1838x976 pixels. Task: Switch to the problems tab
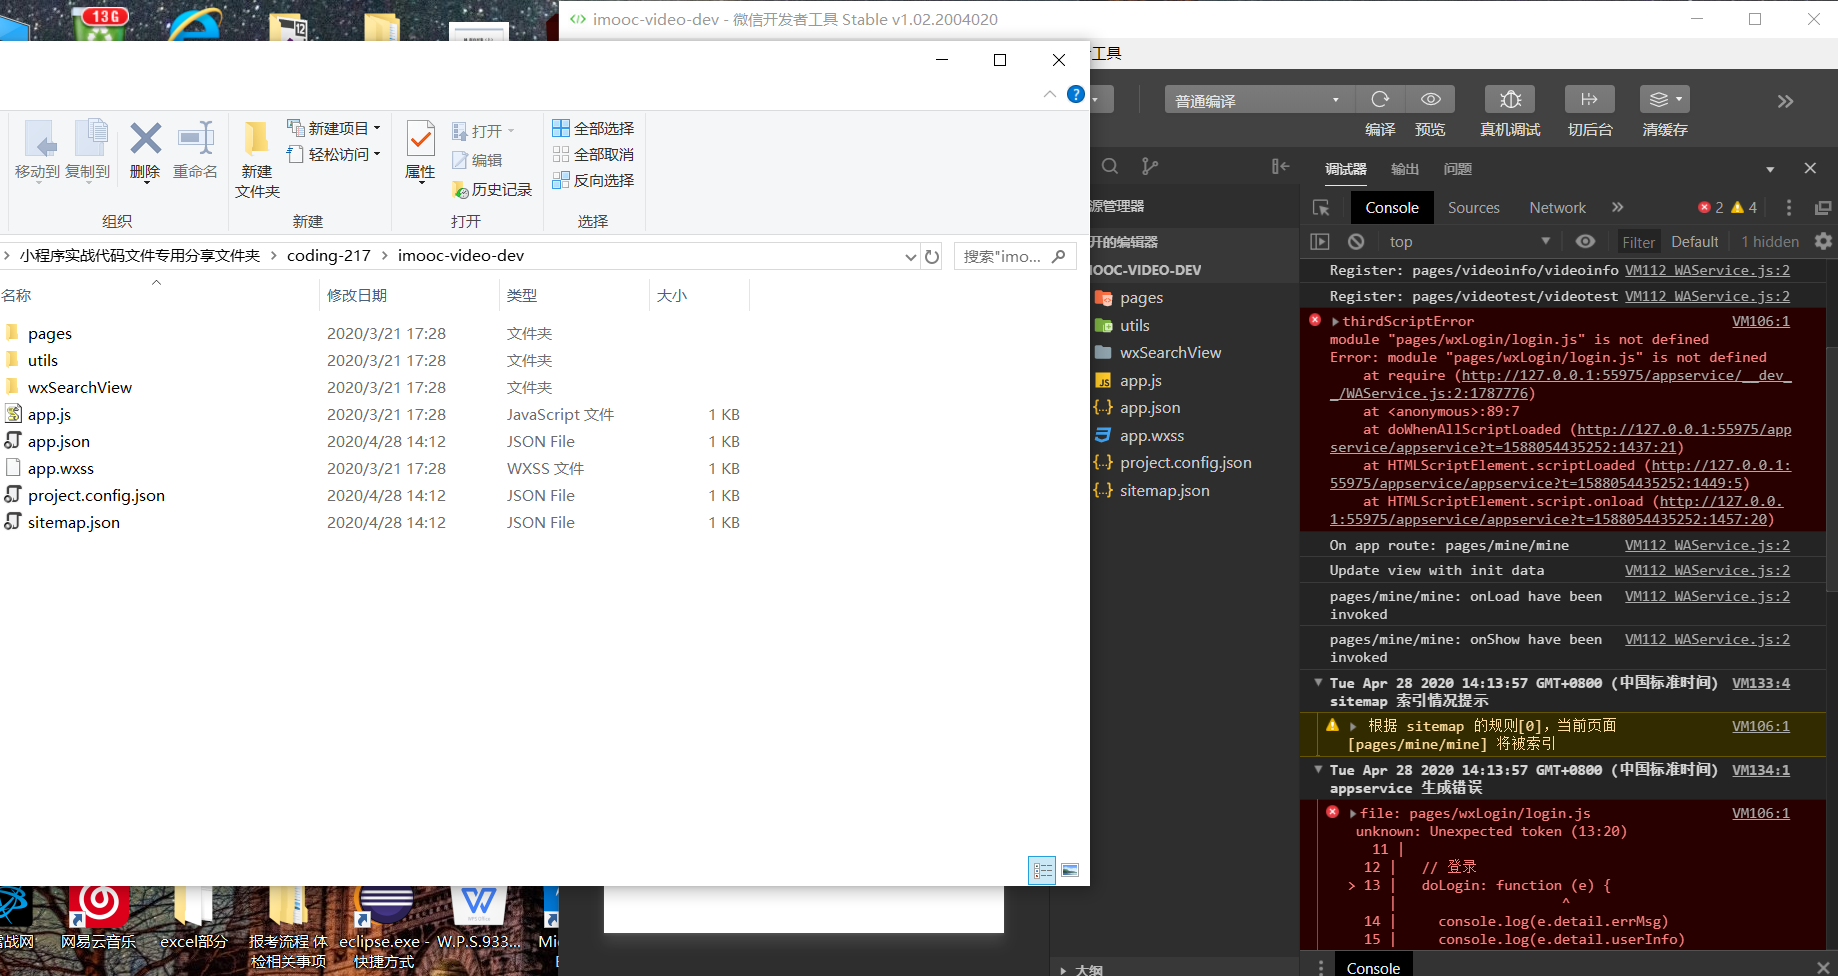pyautogui.click(x=1458, y=169)
